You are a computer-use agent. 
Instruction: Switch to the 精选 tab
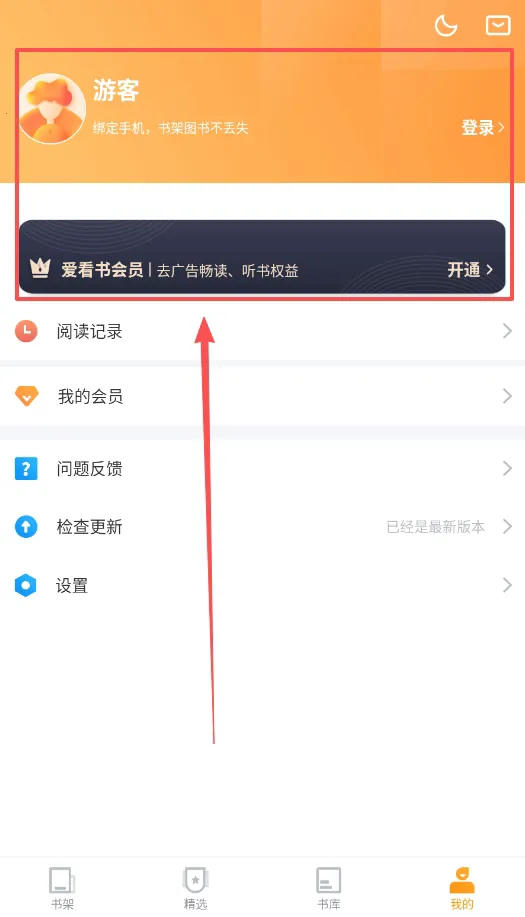tap(195, 888)
